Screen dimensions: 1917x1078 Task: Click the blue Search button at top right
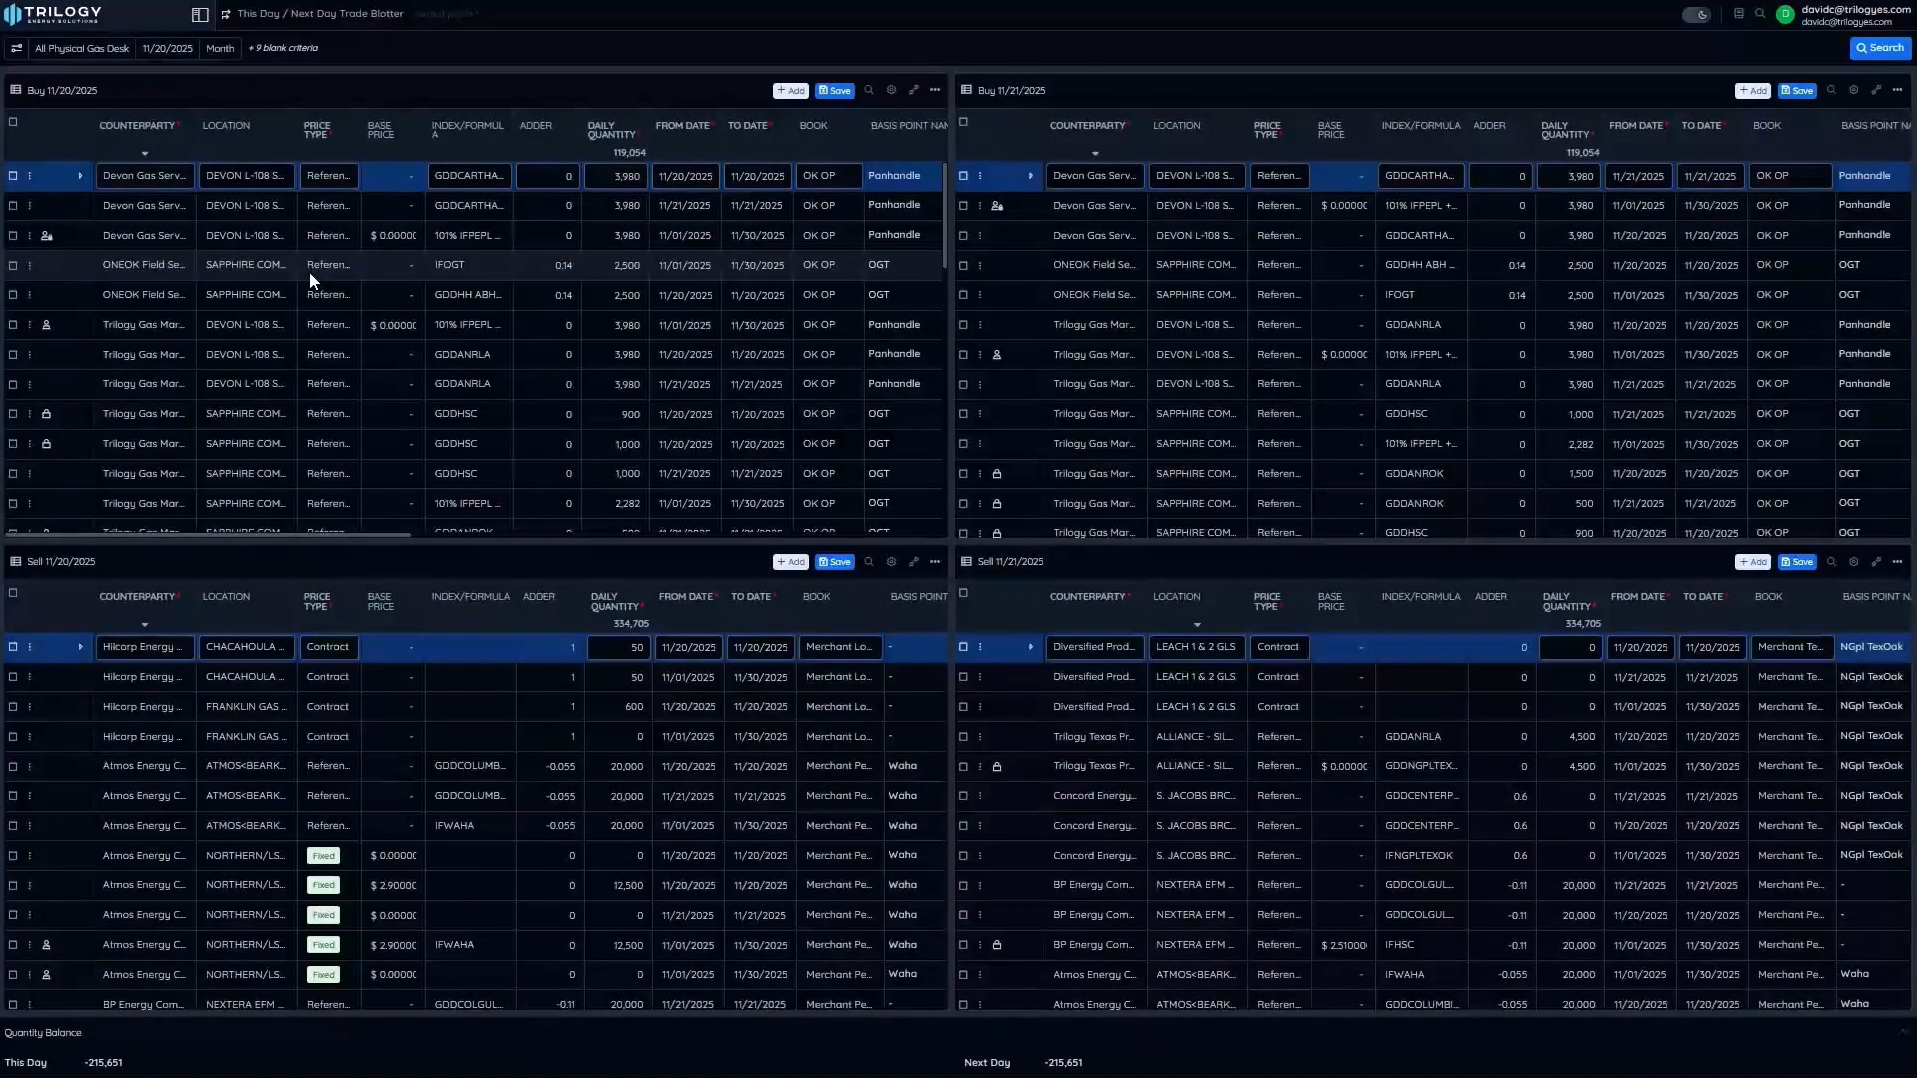tap(1878, 47)
